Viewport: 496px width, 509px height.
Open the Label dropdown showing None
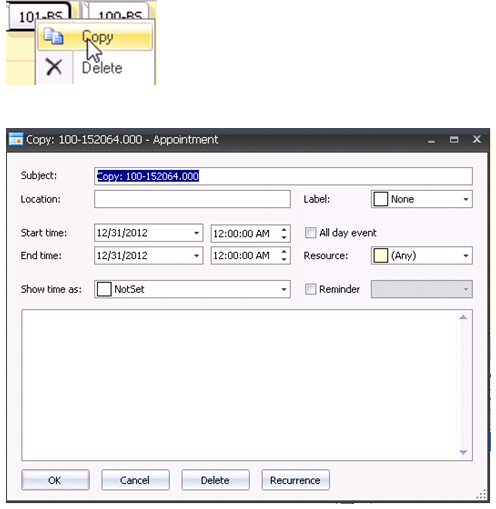click(422, 199)
